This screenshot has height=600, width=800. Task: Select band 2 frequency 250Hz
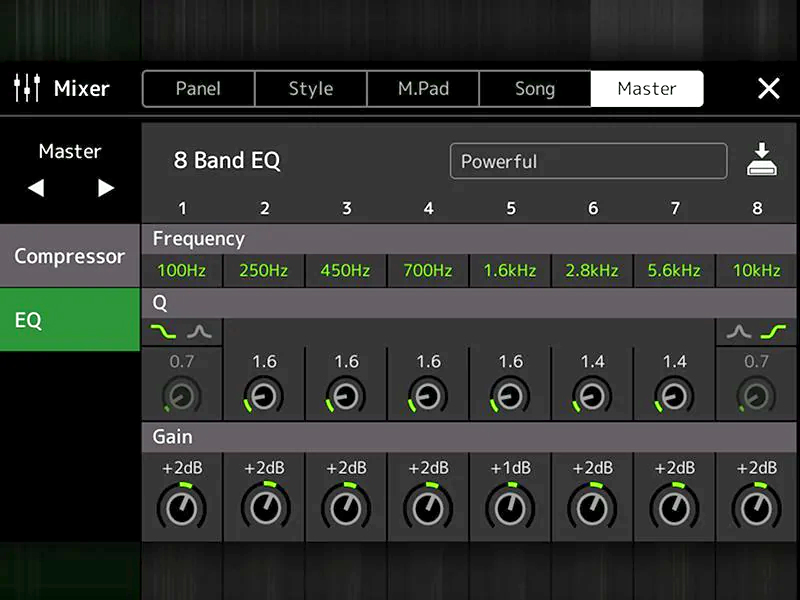click(264, 270)
